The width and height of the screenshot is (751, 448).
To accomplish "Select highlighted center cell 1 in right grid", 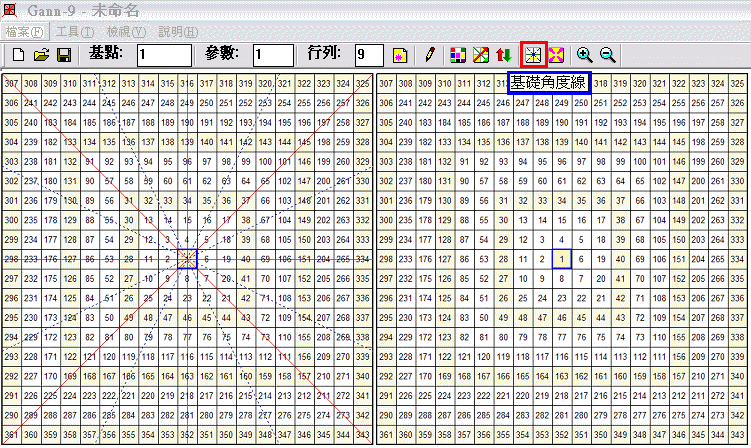I will coord(561,259).
